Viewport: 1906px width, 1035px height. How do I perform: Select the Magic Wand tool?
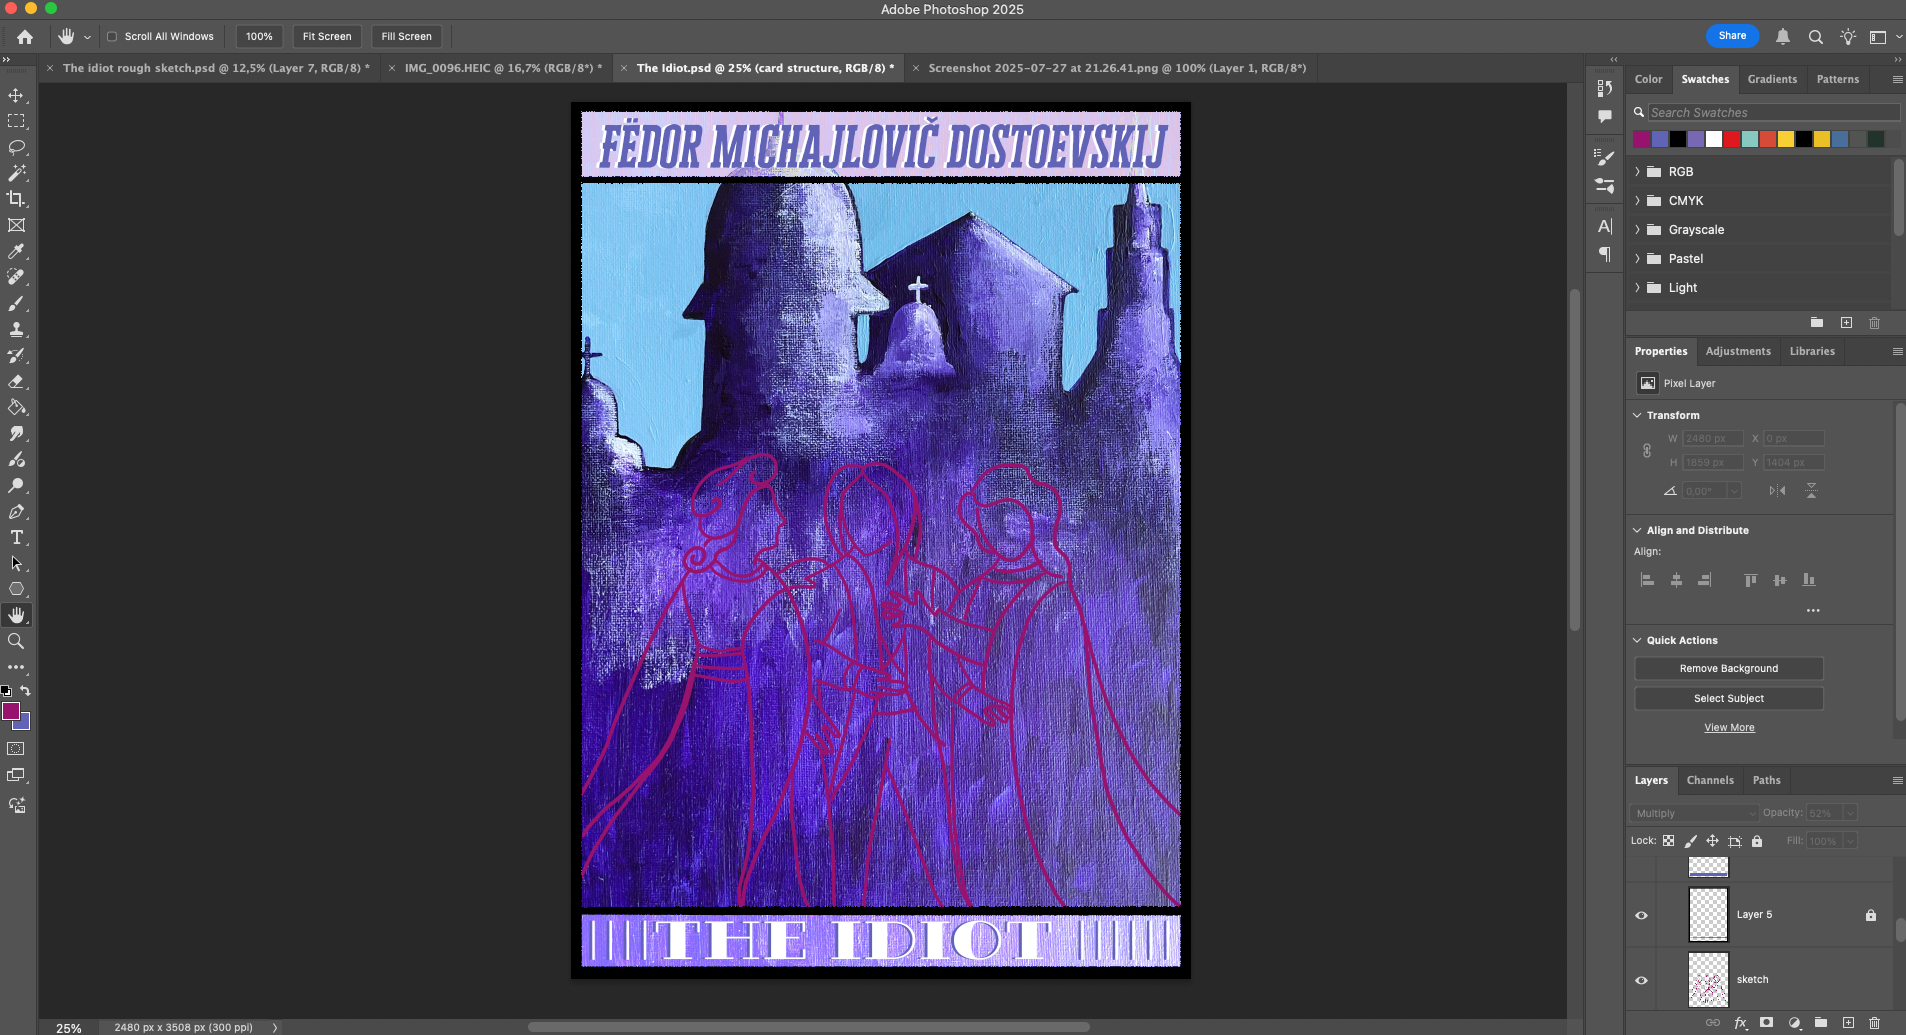[x=16, y=173]
